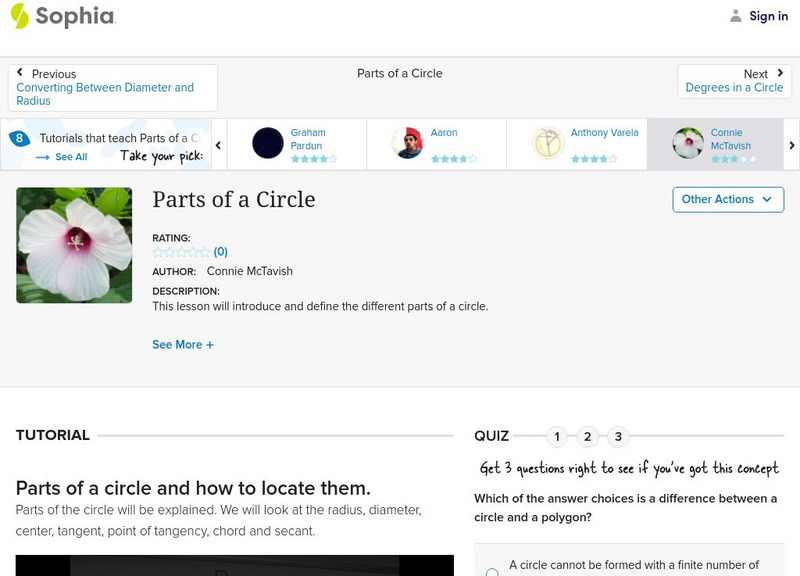Viewport: 800px width, 576px height.
Task: Select Aaron's avatar picture
Action: click(x=407, y=143)
